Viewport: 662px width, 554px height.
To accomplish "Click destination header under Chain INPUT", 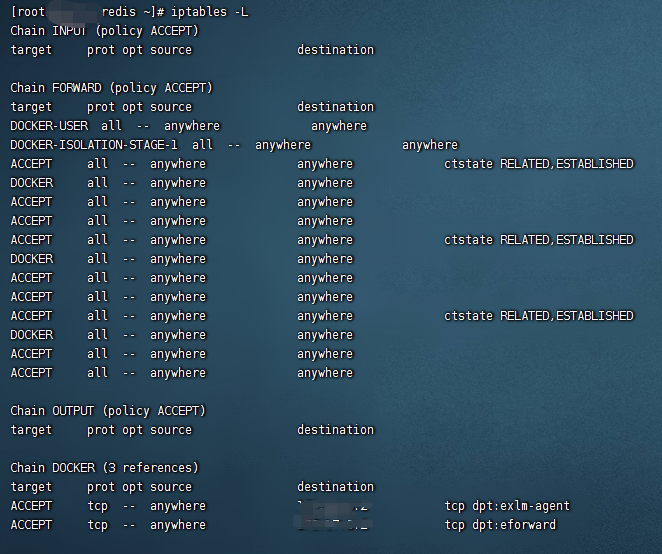I will point(335,49).
